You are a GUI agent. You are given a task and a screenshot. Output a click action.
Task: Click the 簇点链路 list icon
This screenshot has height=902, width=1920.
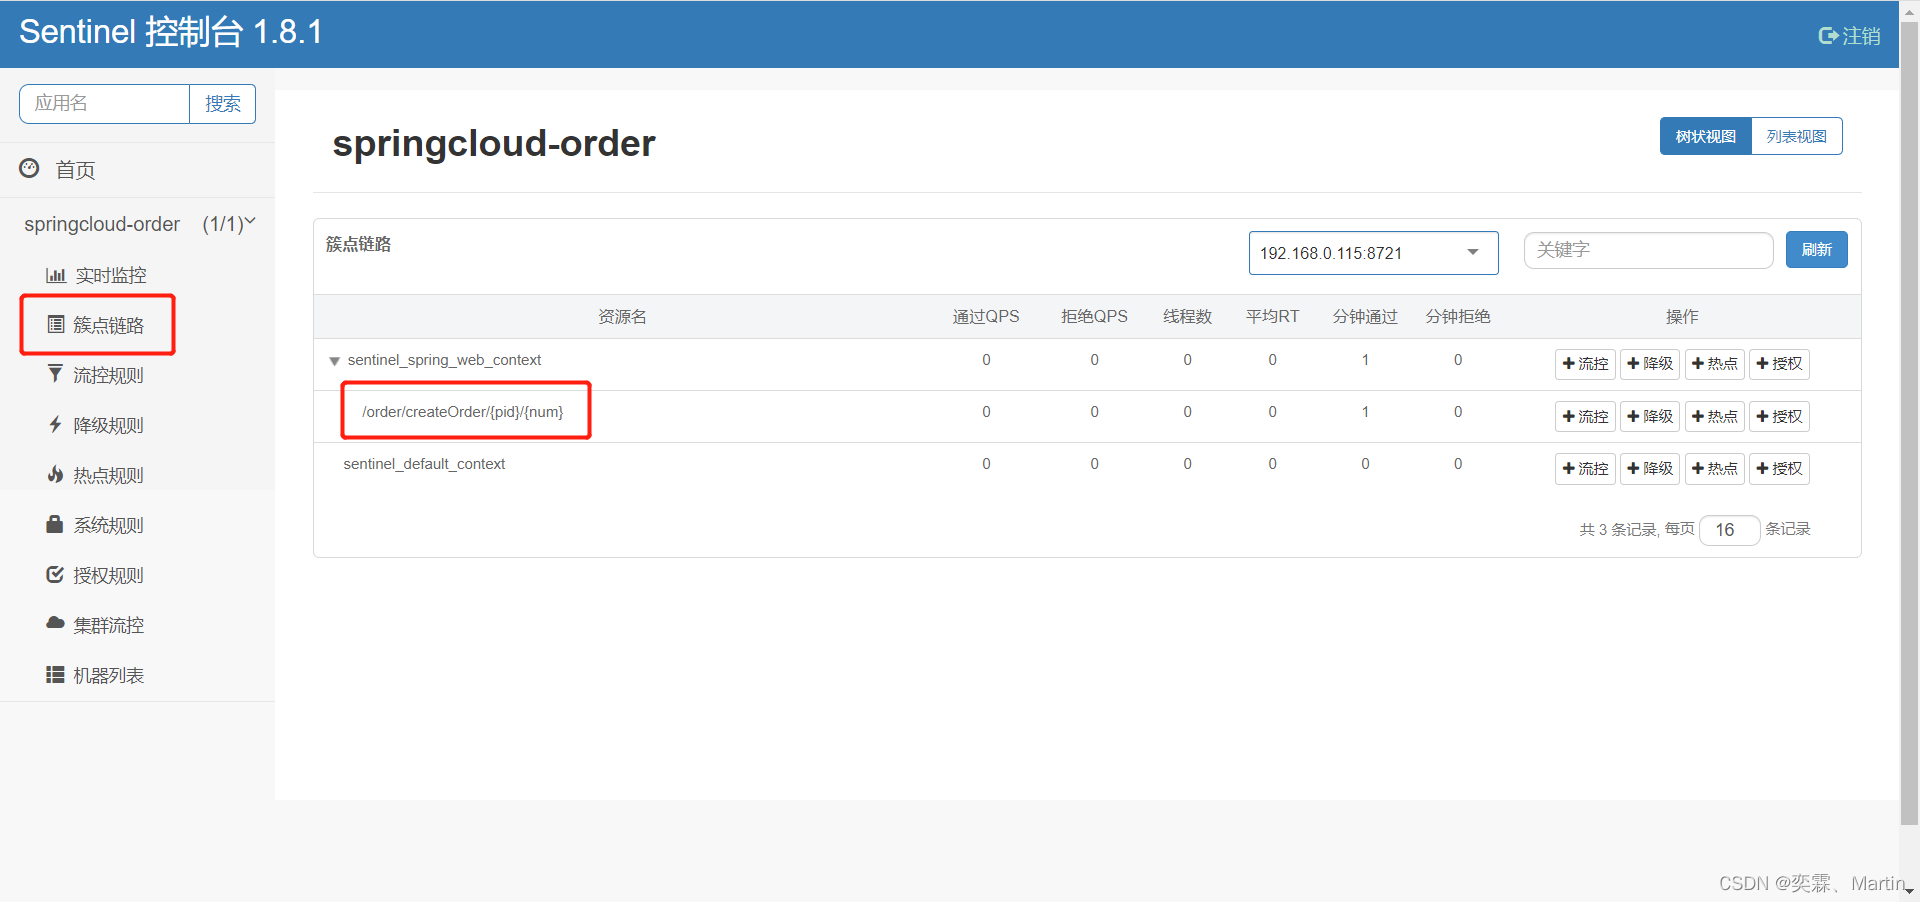pos(56,324)
